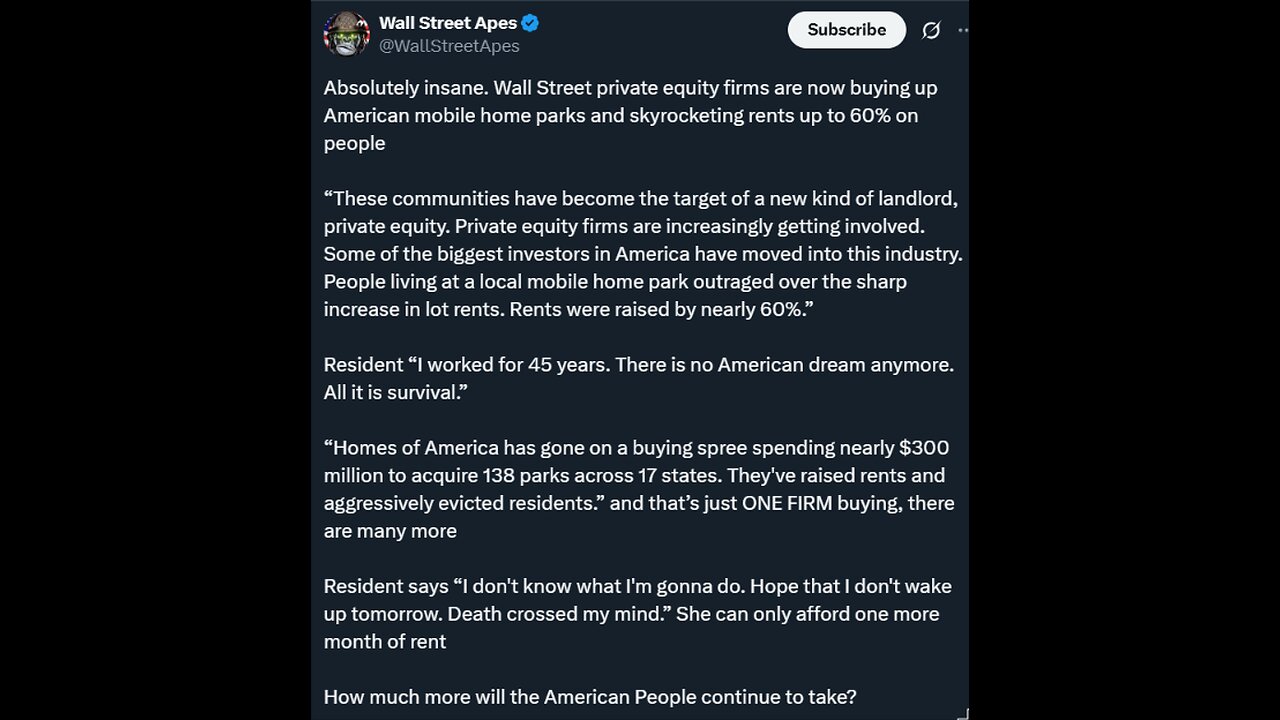This screenshot has height=720, width=1280.
Task: Click the 'Absolutely insane' opening paragraph
Action: 630,115
